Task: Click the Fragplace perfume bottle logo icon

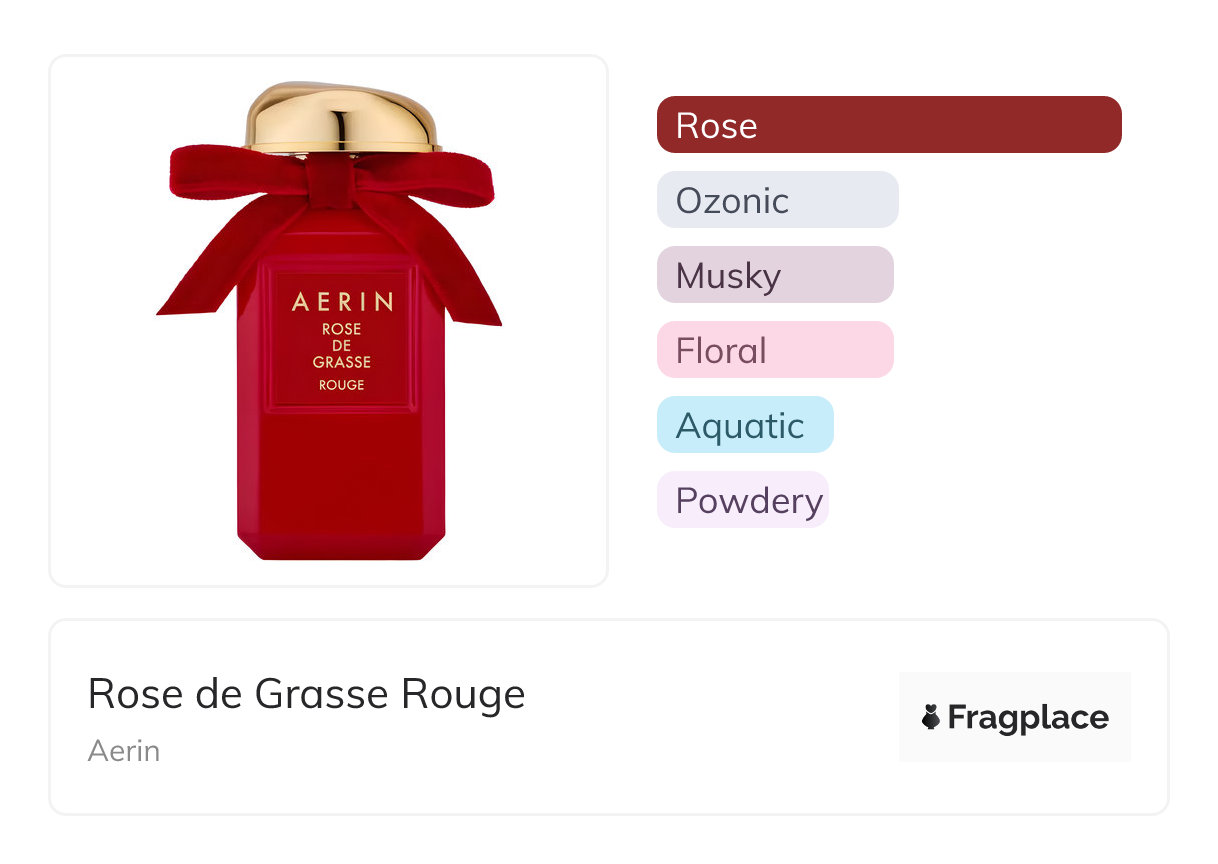Action: coord(931,717)
